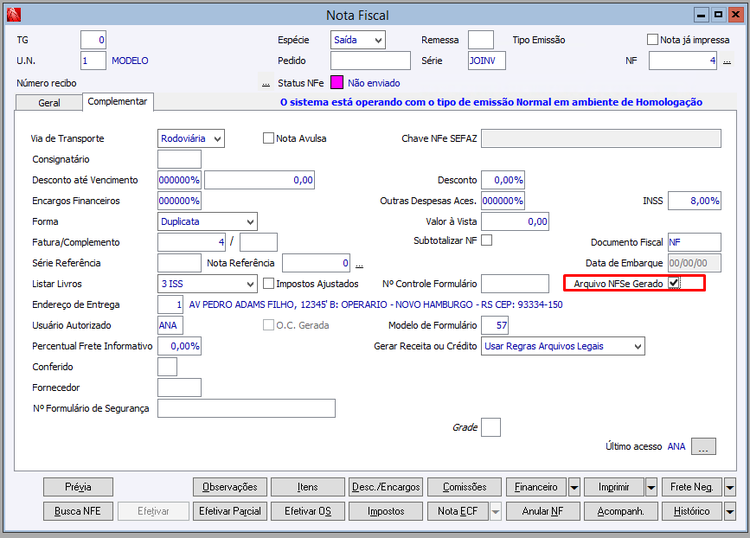Toggle the Arquivo NFSe Gerado checkbox

pos(675,284)
